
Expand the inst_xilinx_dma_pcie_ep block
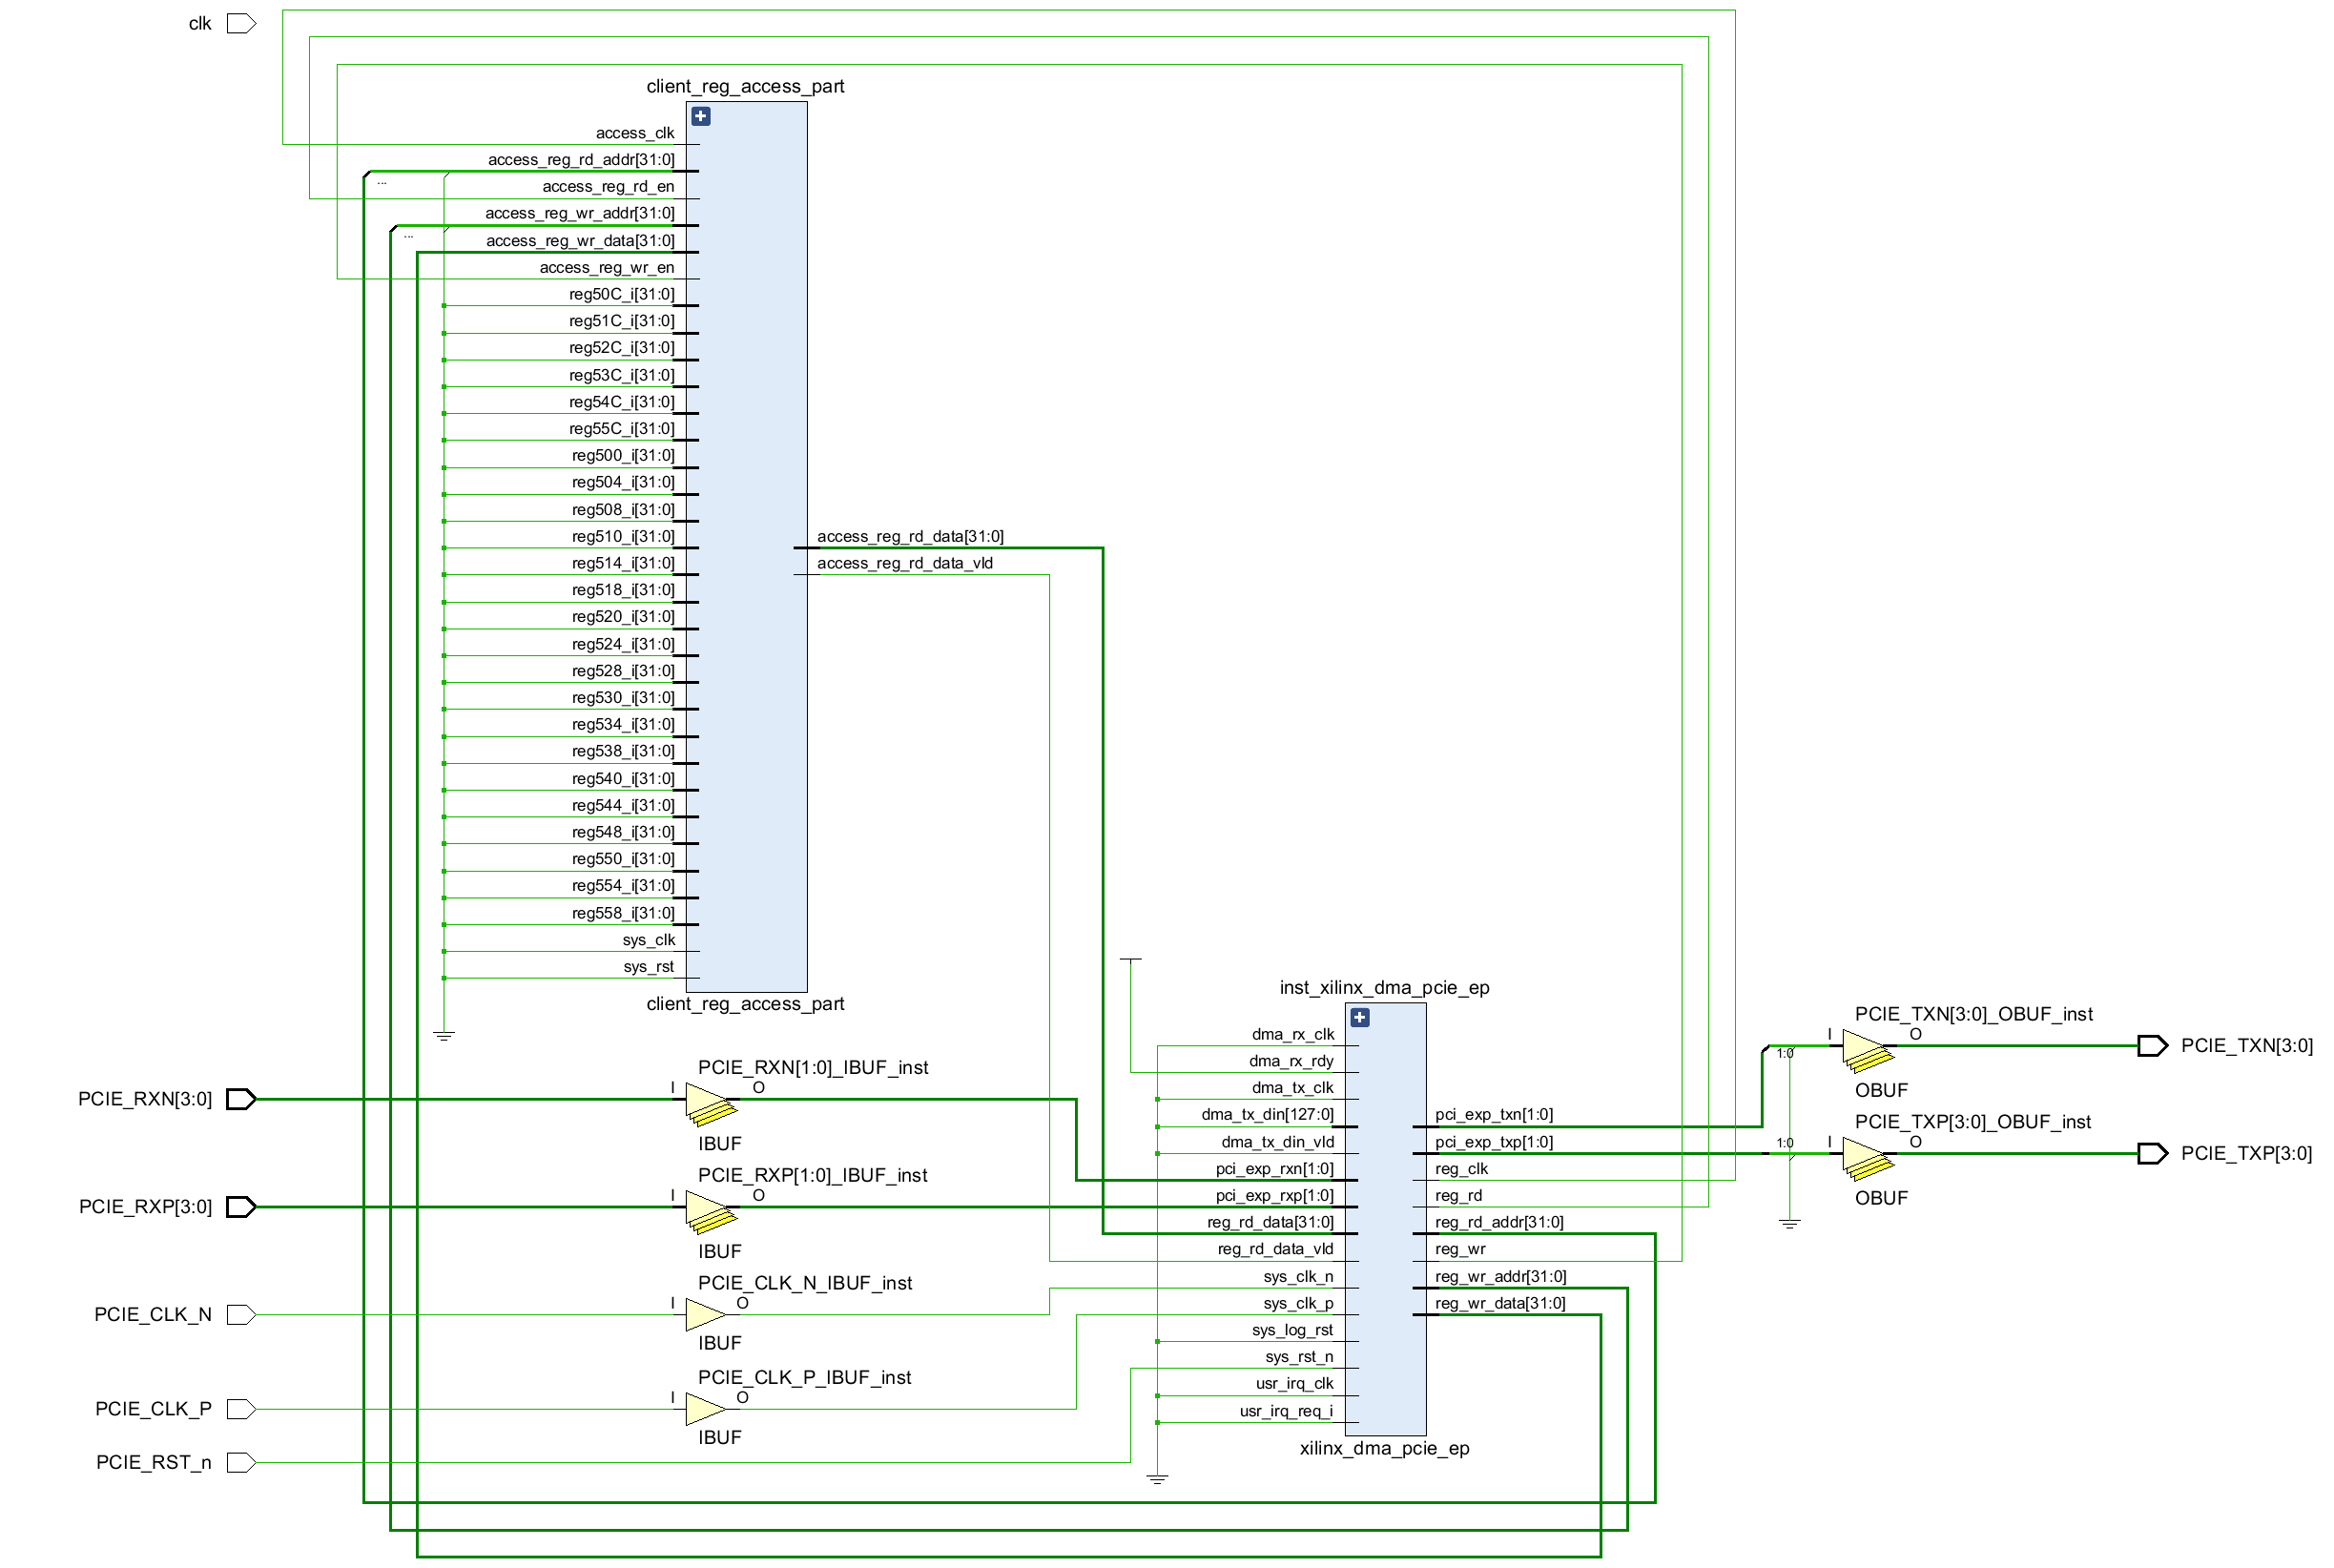(1360, 1018)
